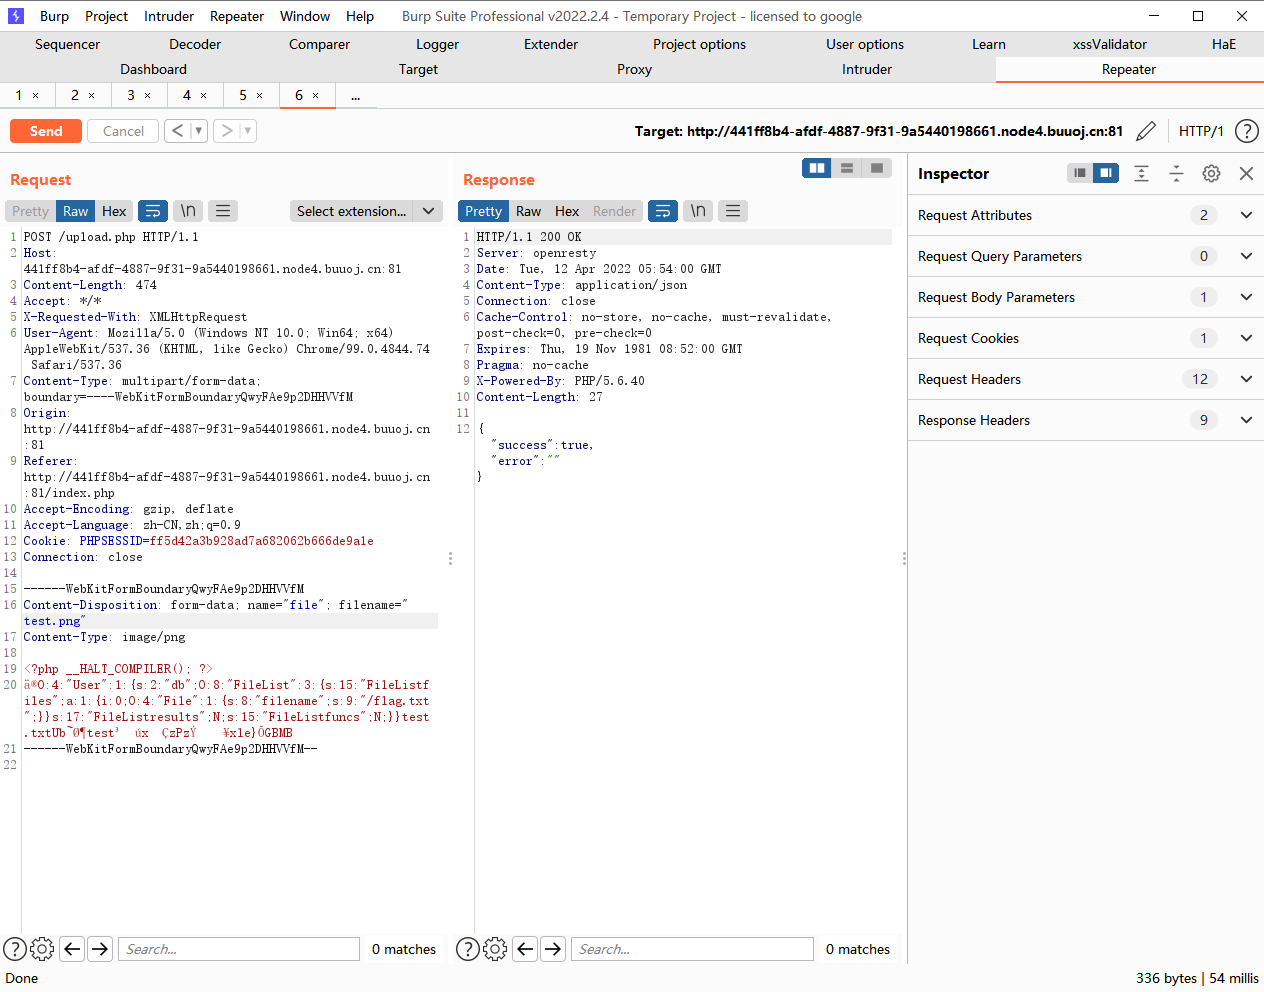Focus the request search field
The image size is (1264, 992).
pos(239,949)
